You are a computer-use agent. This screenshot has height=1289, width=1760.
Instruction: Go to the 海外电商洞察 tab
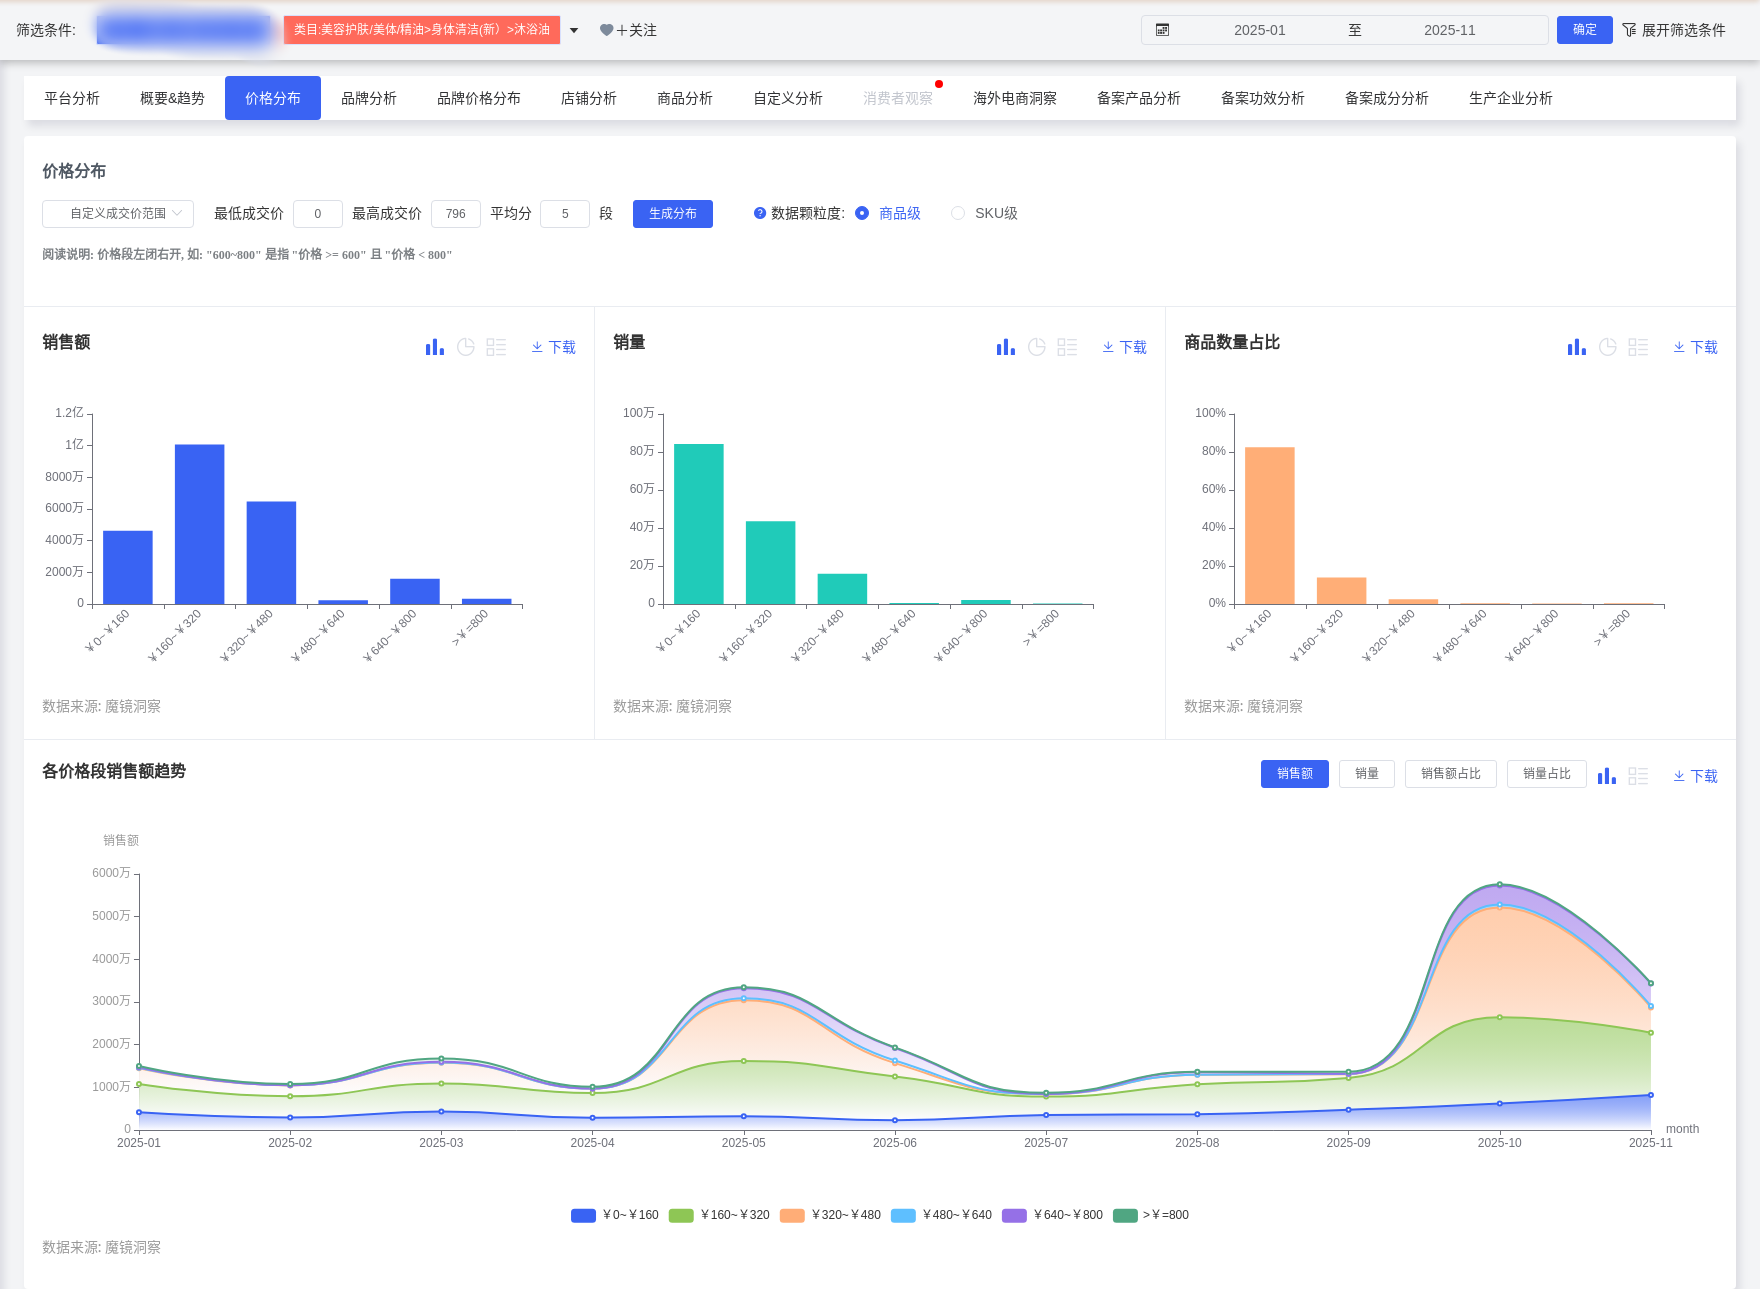coord(1014,98)
